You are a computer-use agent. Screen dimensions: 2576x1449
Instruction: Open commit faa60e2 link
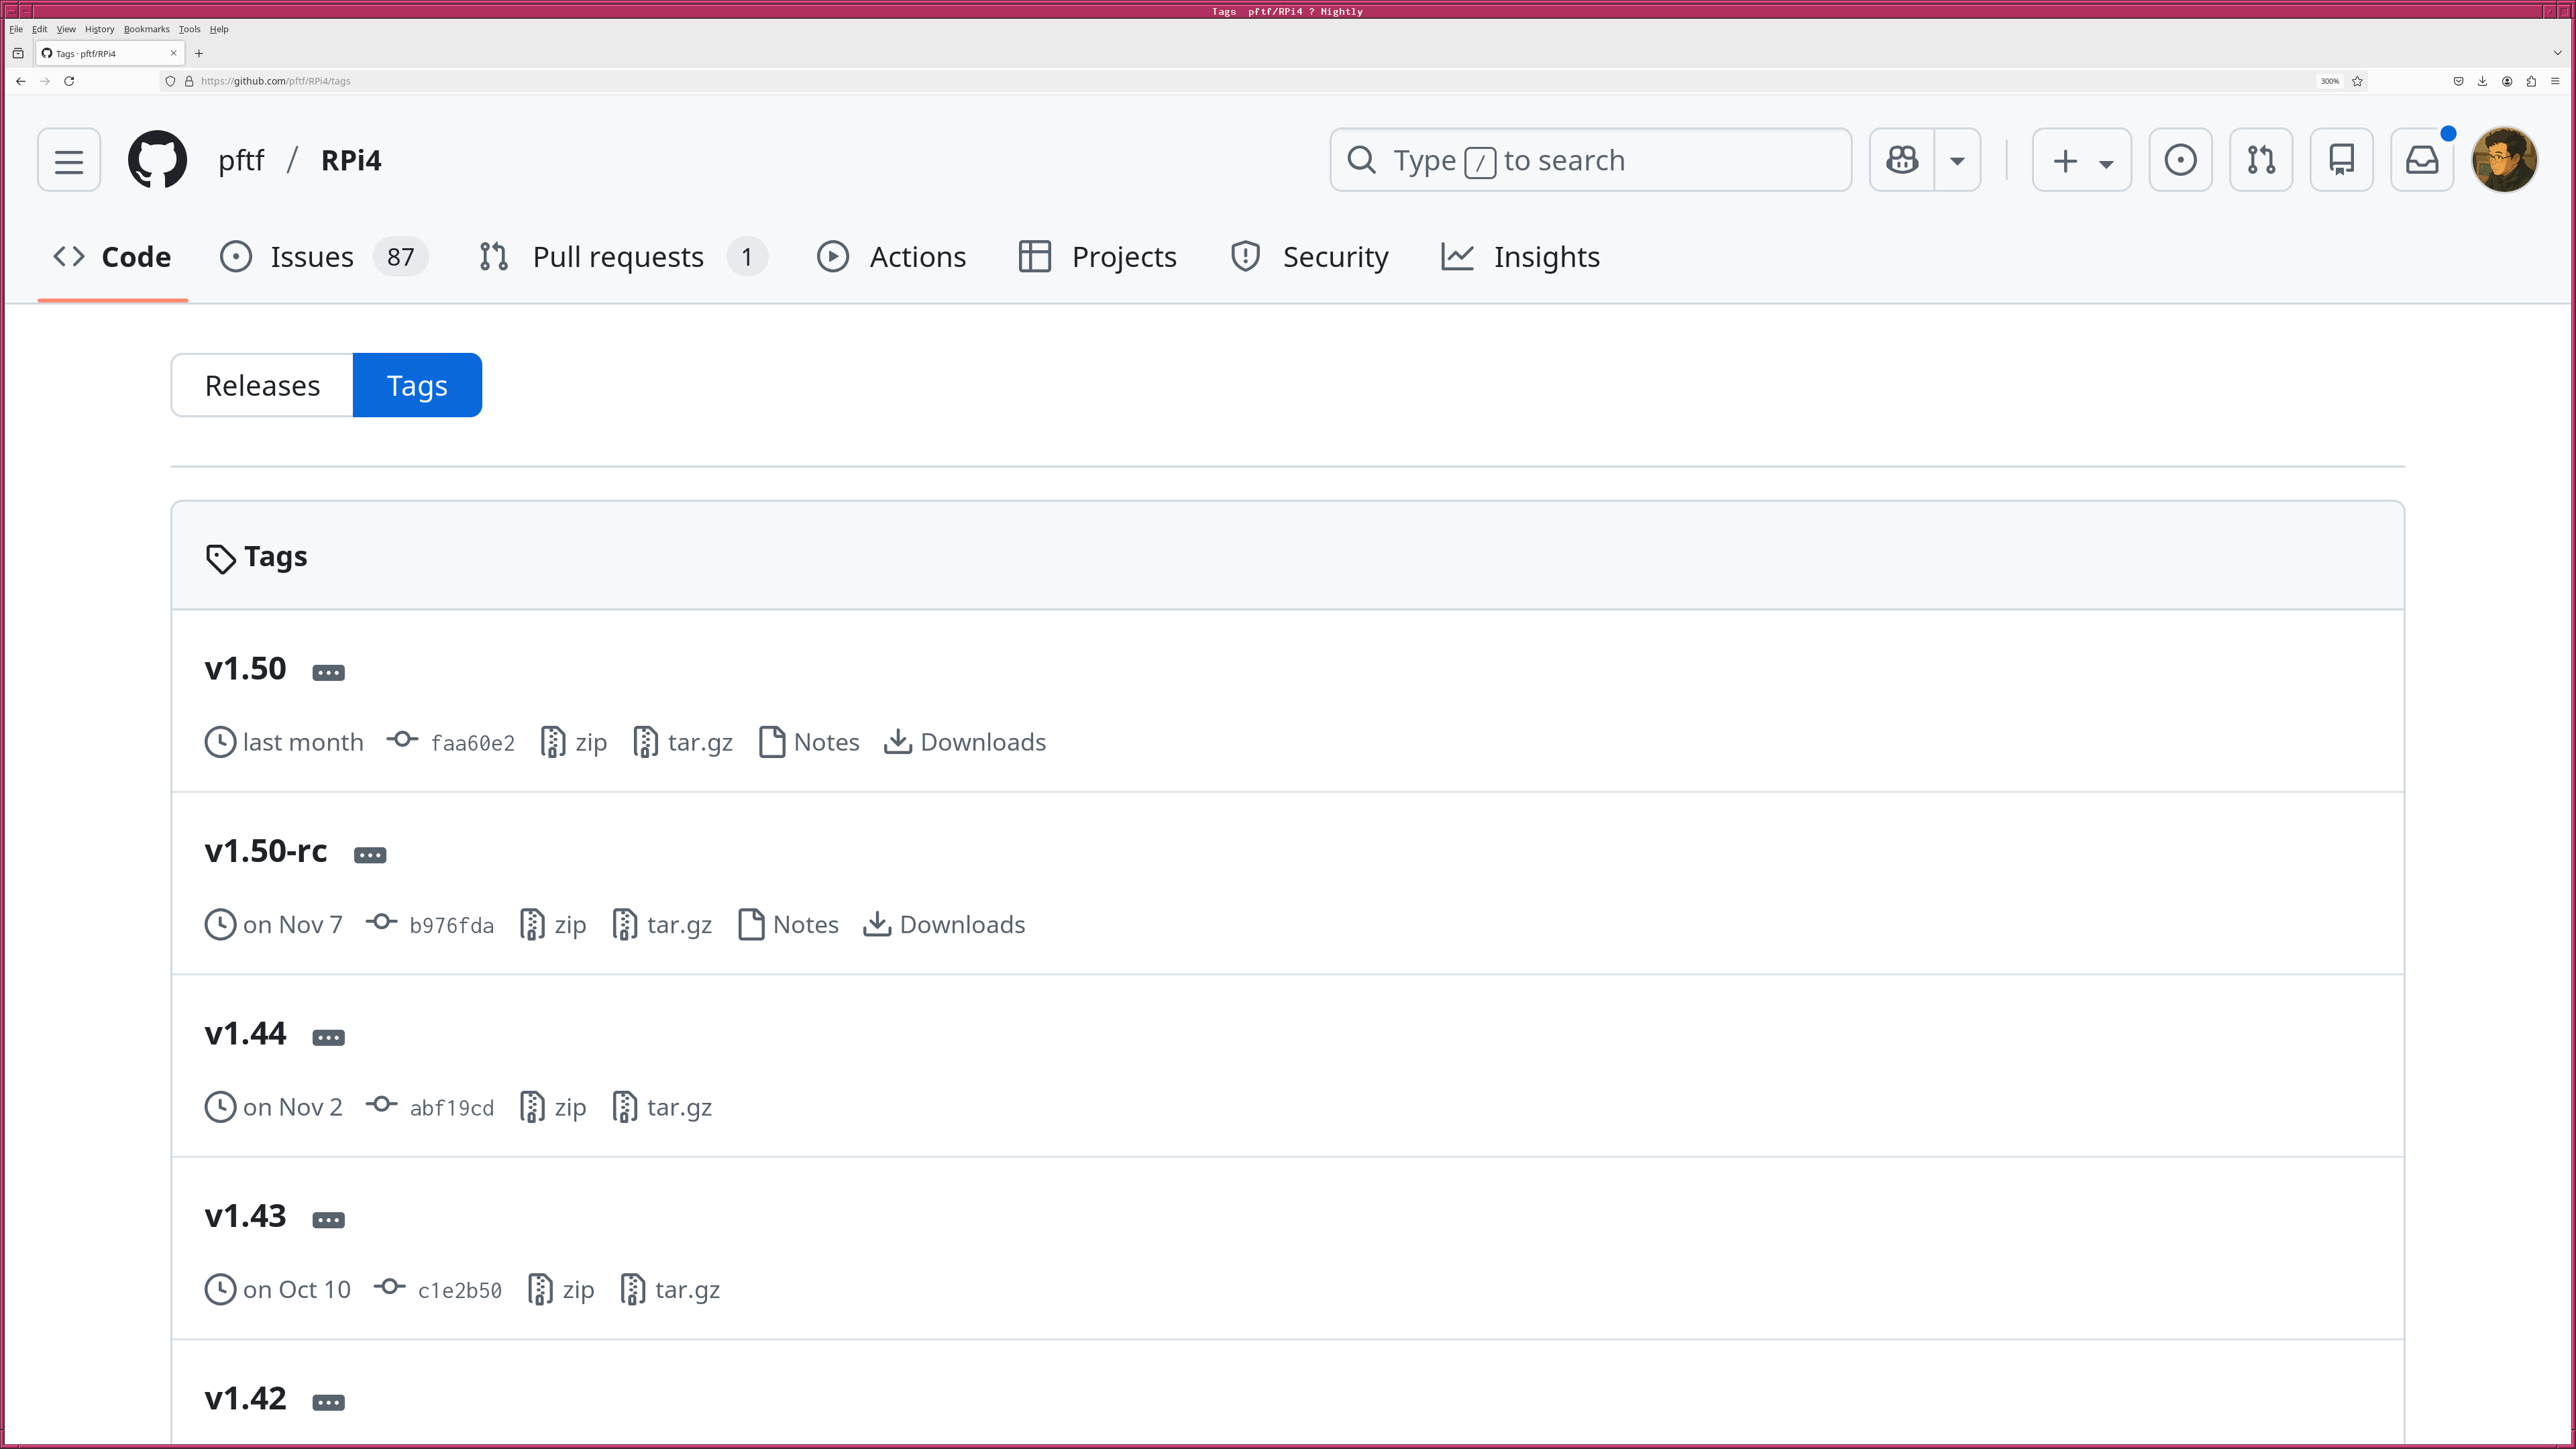(x=472, y=743)
